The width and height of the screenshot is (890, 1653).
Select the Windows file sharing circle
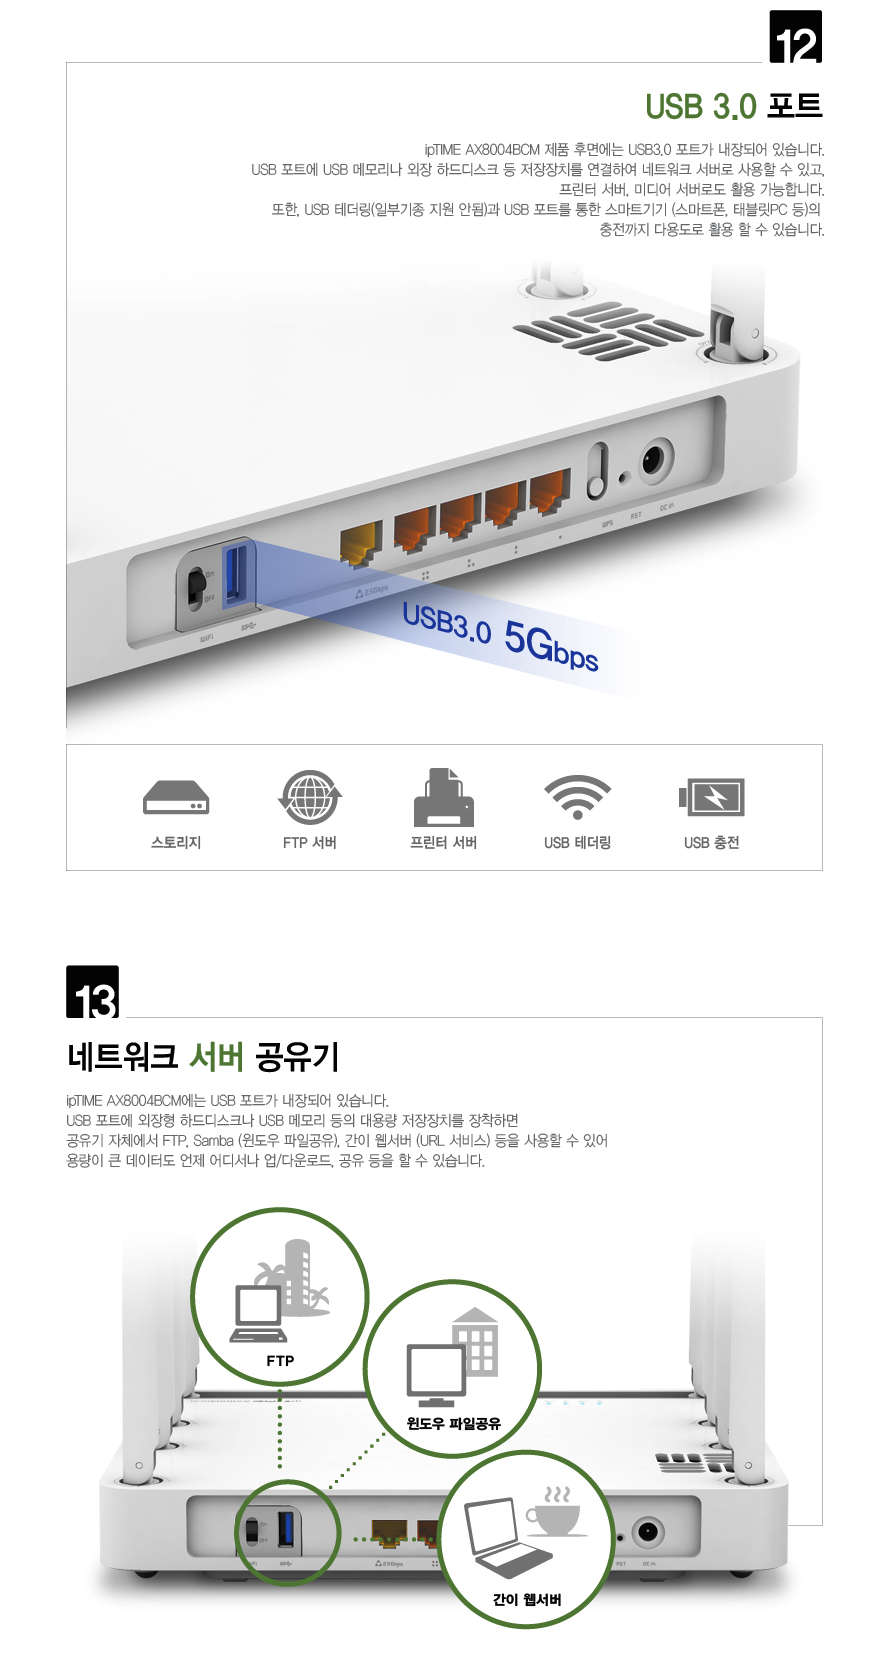pos(453,1369)
